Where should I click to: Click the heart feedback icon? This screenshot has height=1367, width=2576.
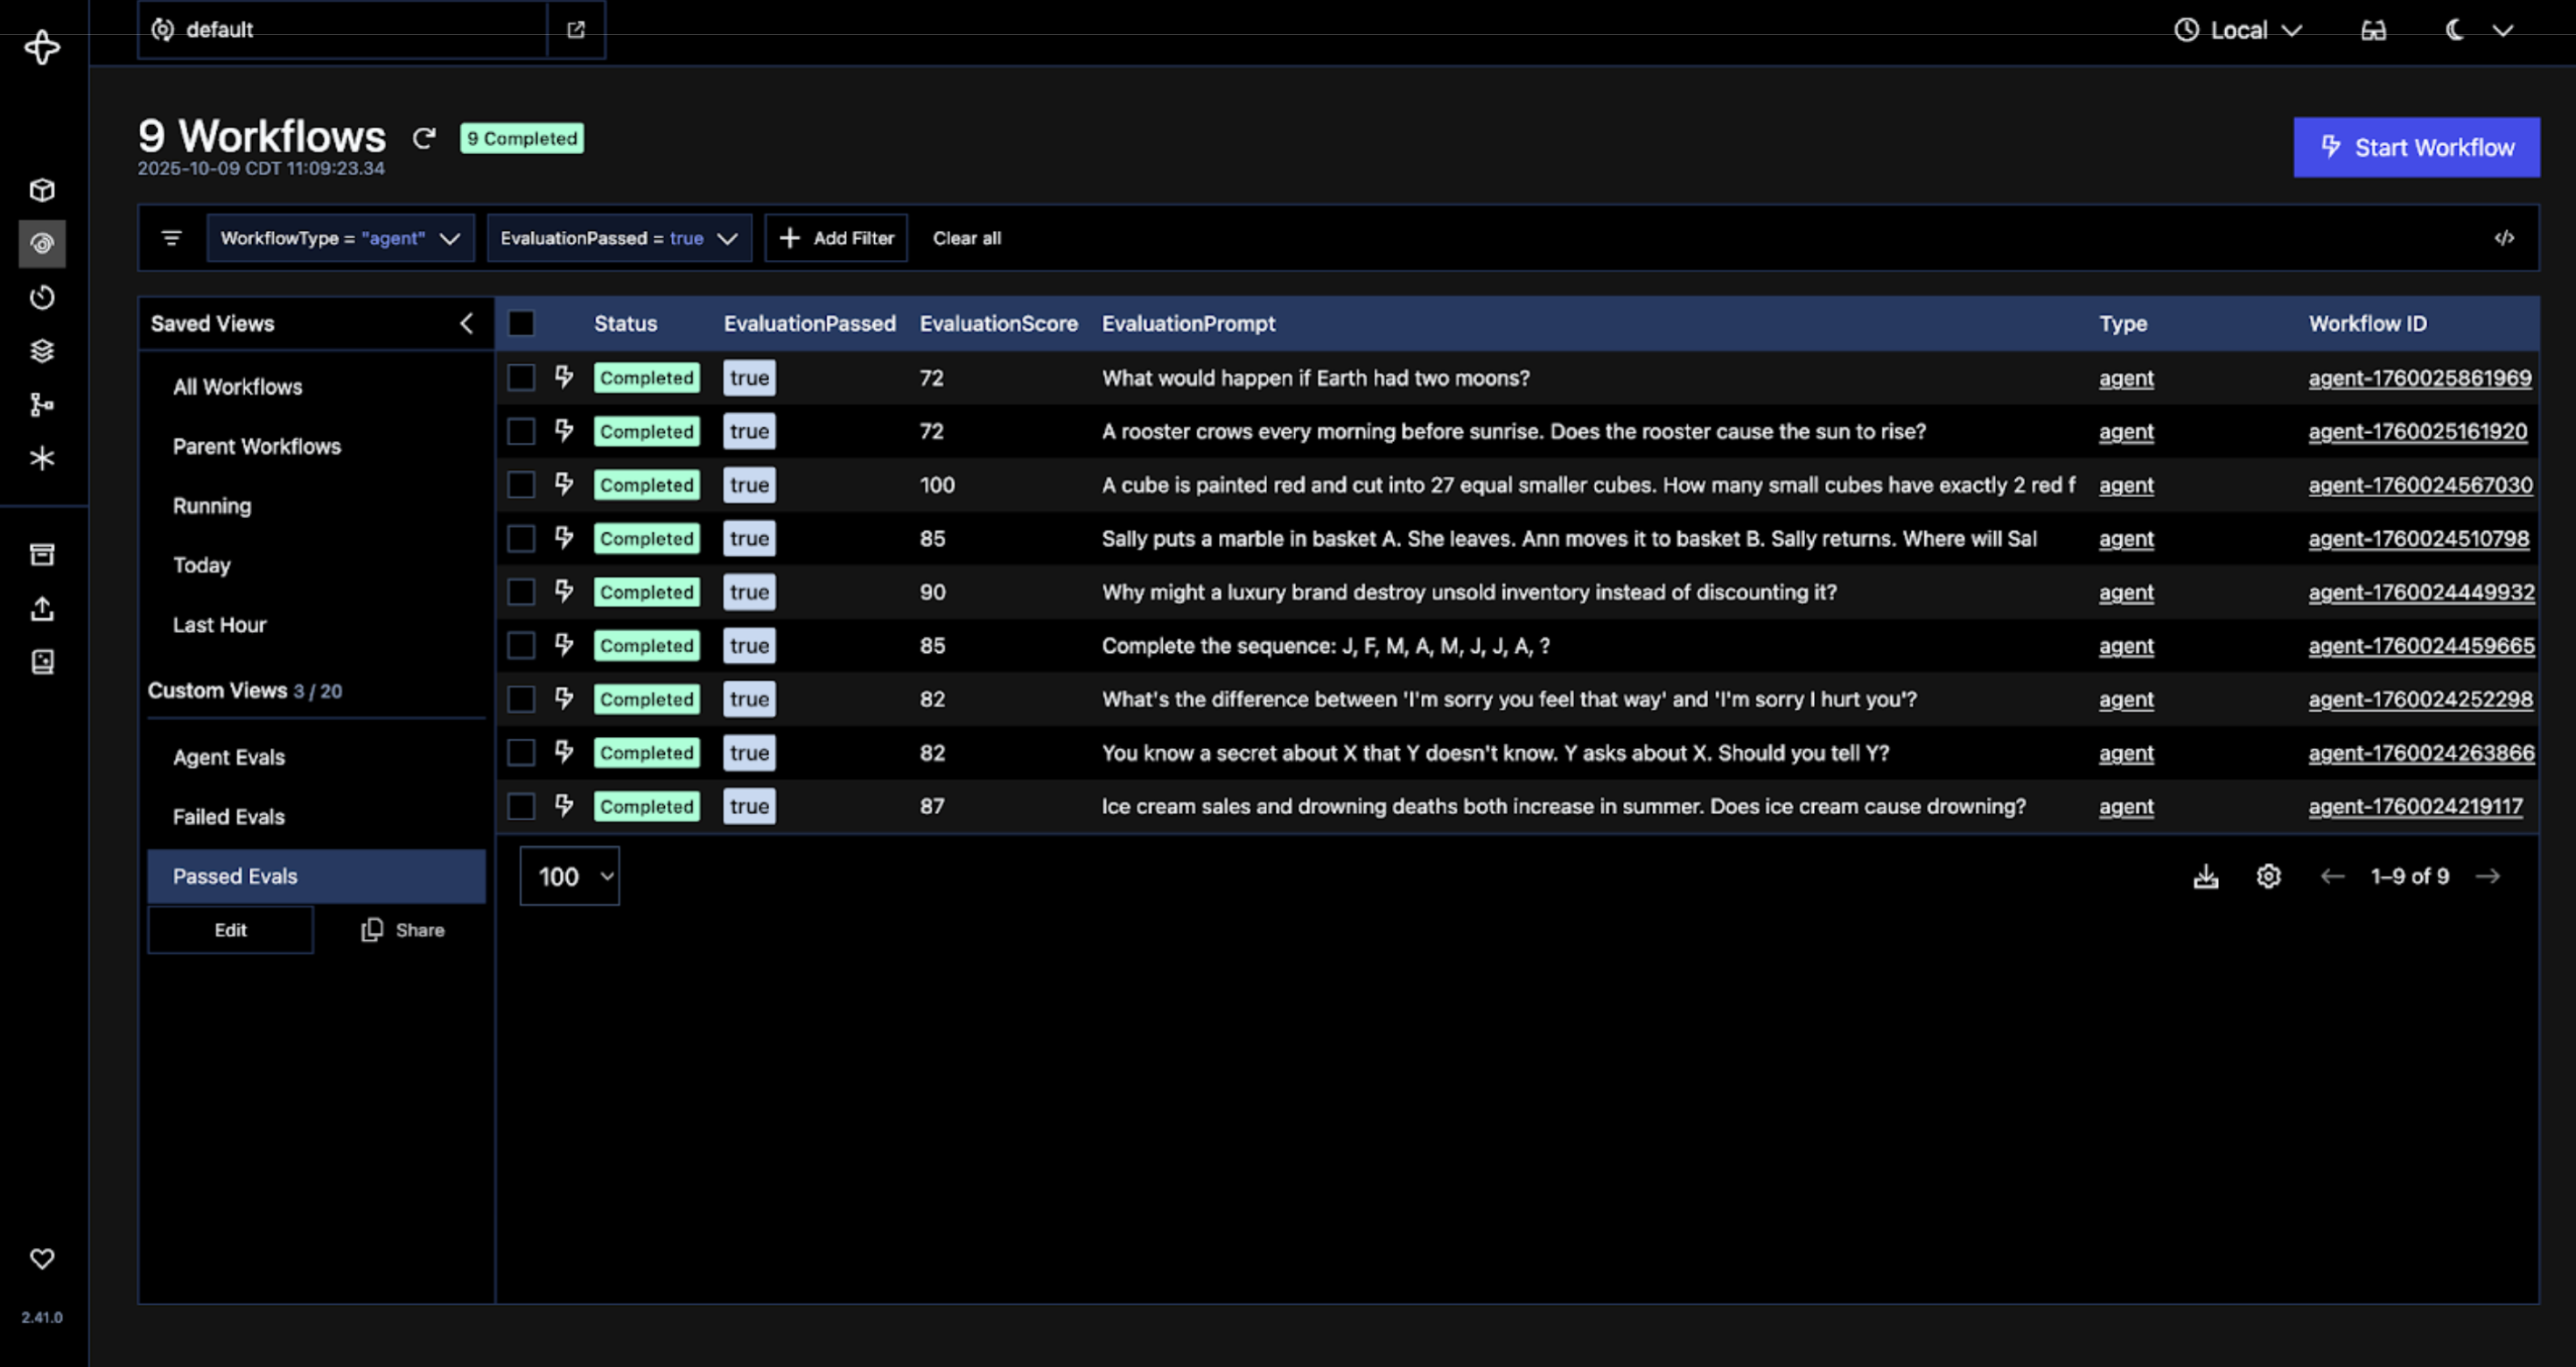(x=42, y=1258)
